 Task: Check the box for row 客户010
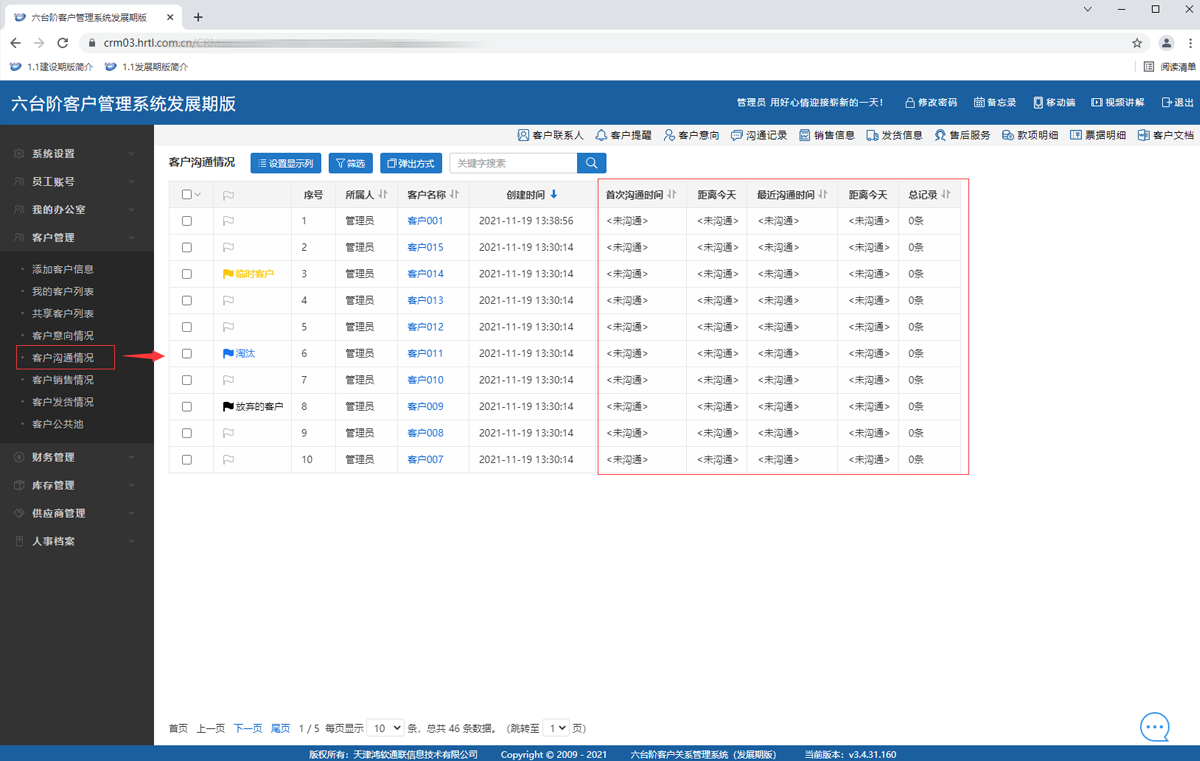tap(187, 380)
